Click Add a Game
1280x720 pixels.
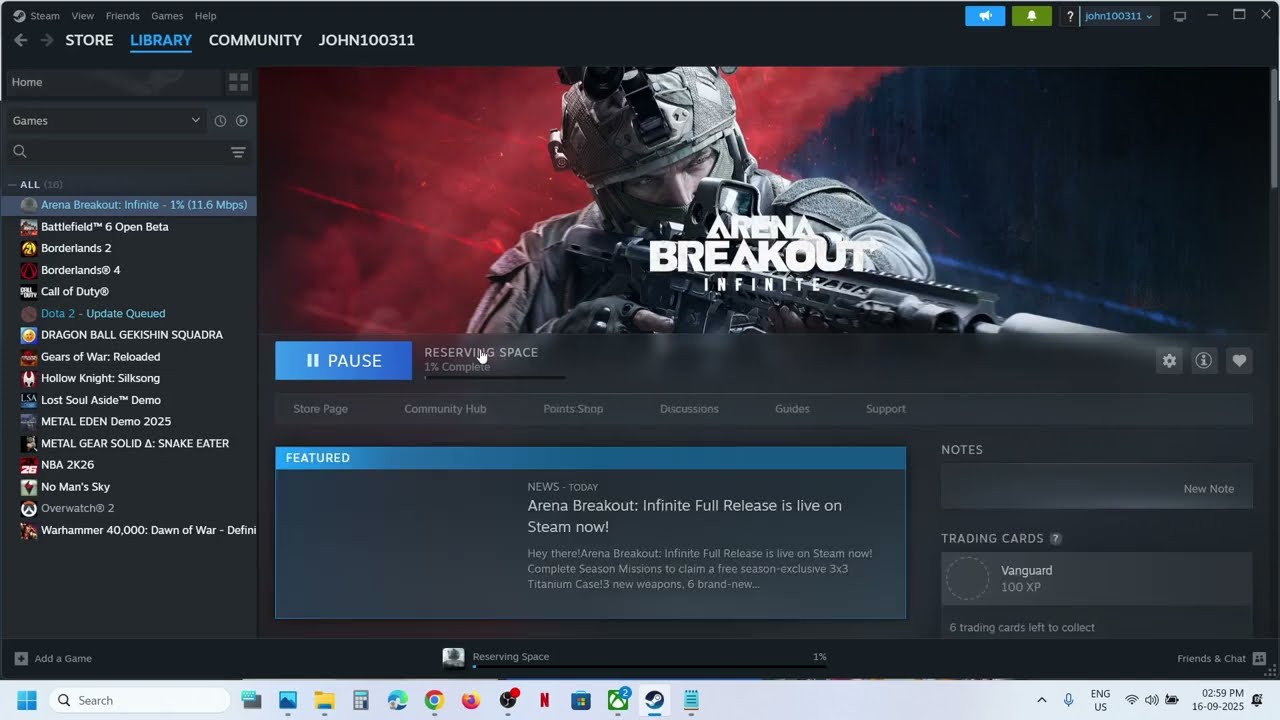[54, 658]
